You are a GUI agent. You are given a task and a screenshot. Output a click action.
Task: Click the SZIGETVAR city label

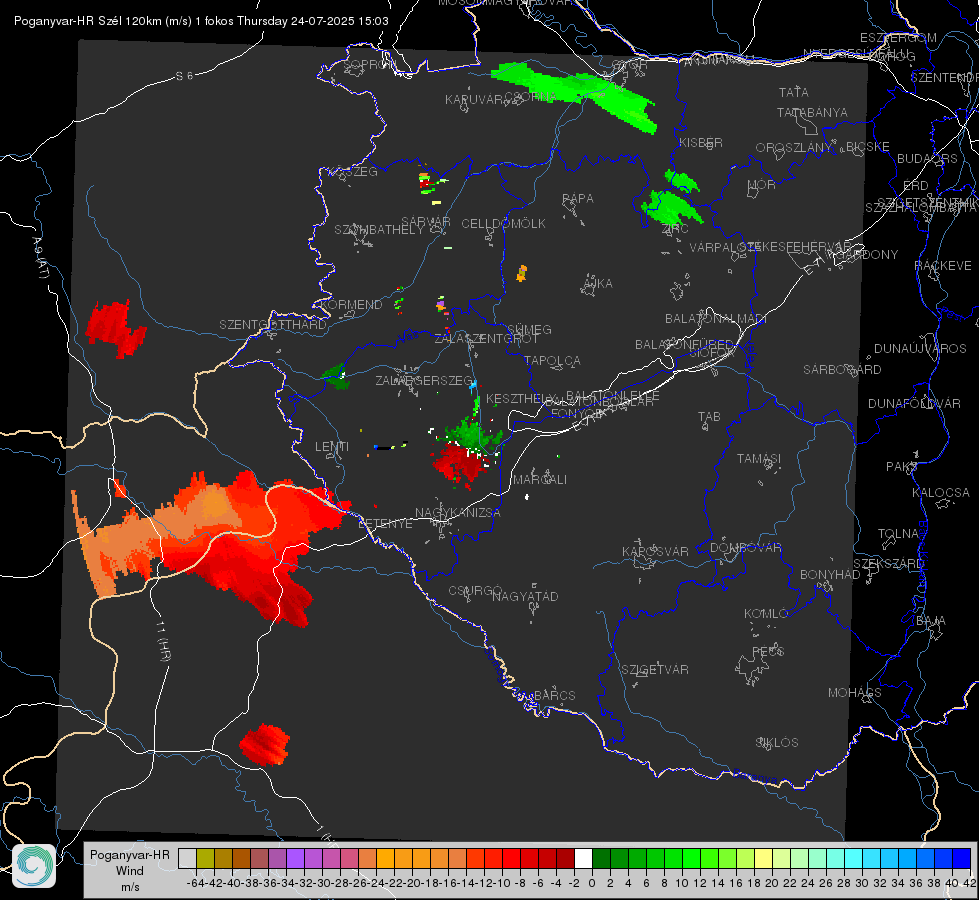coord(654,670)
